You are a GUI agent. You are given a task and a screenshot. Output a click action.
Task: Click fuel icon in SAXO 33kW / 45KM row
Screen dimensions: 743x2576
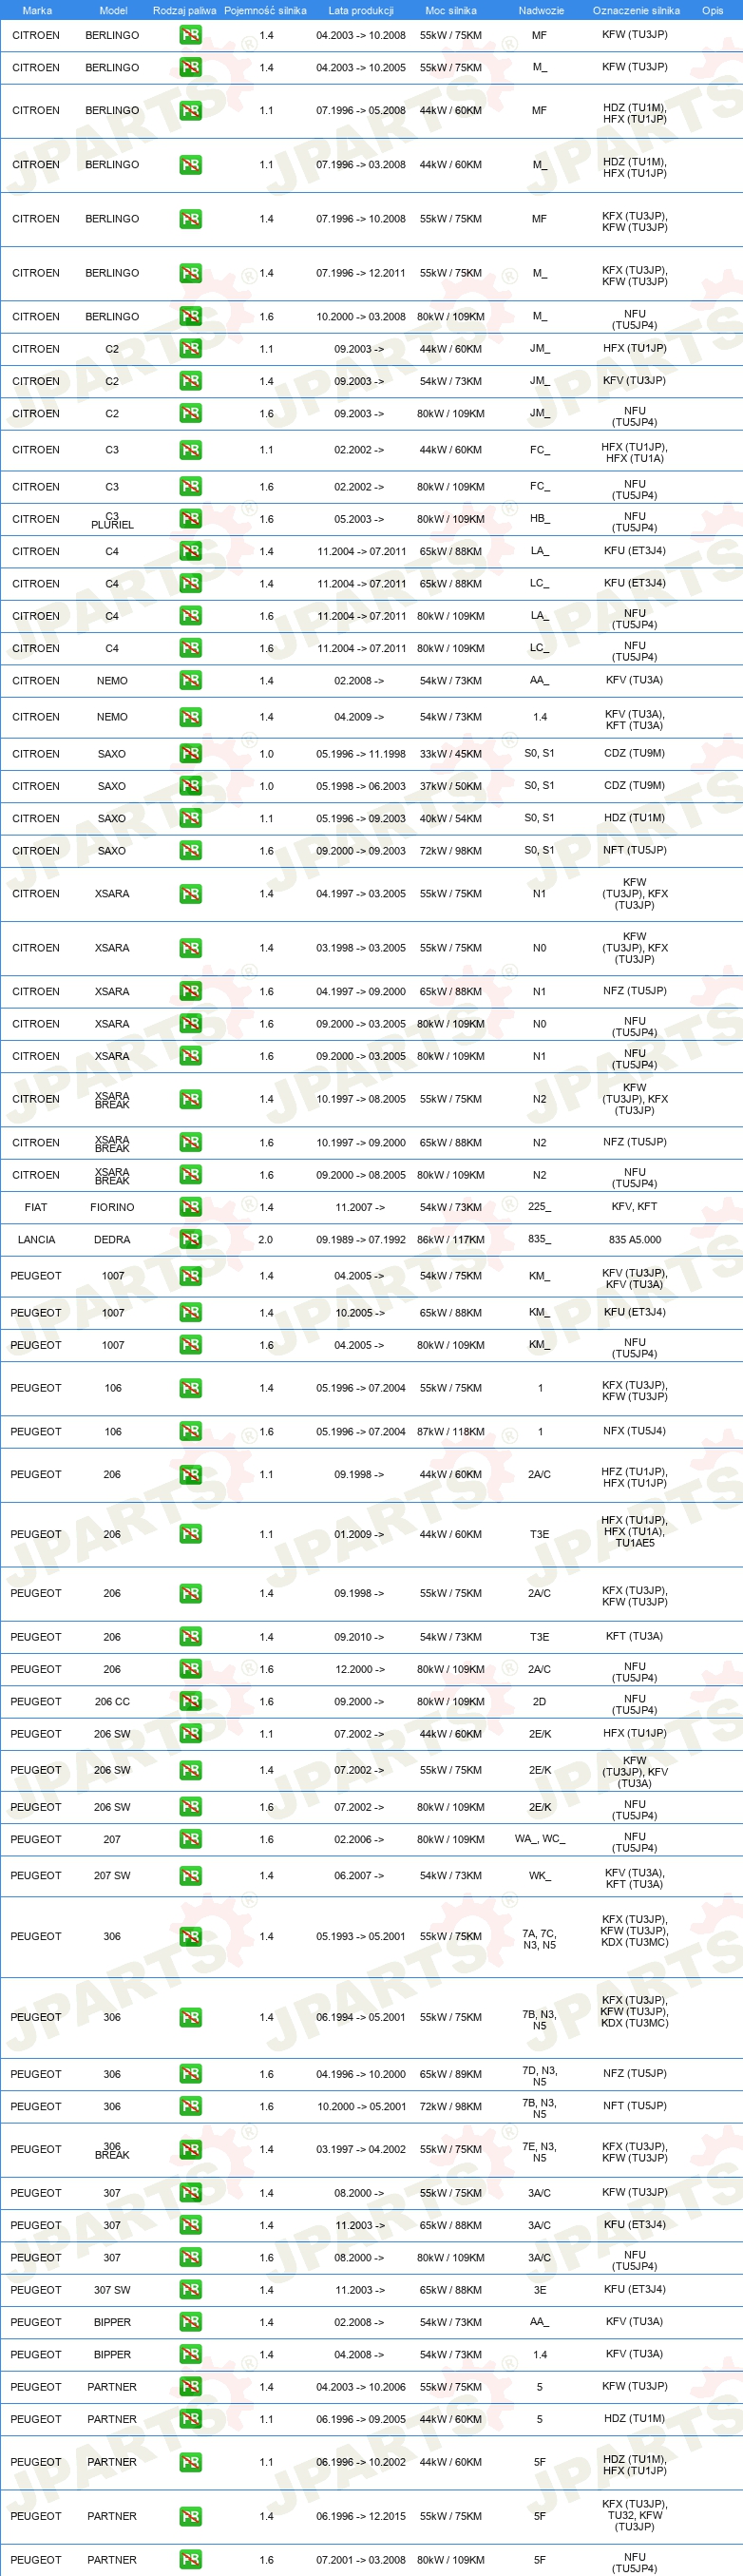click(190, 754)
